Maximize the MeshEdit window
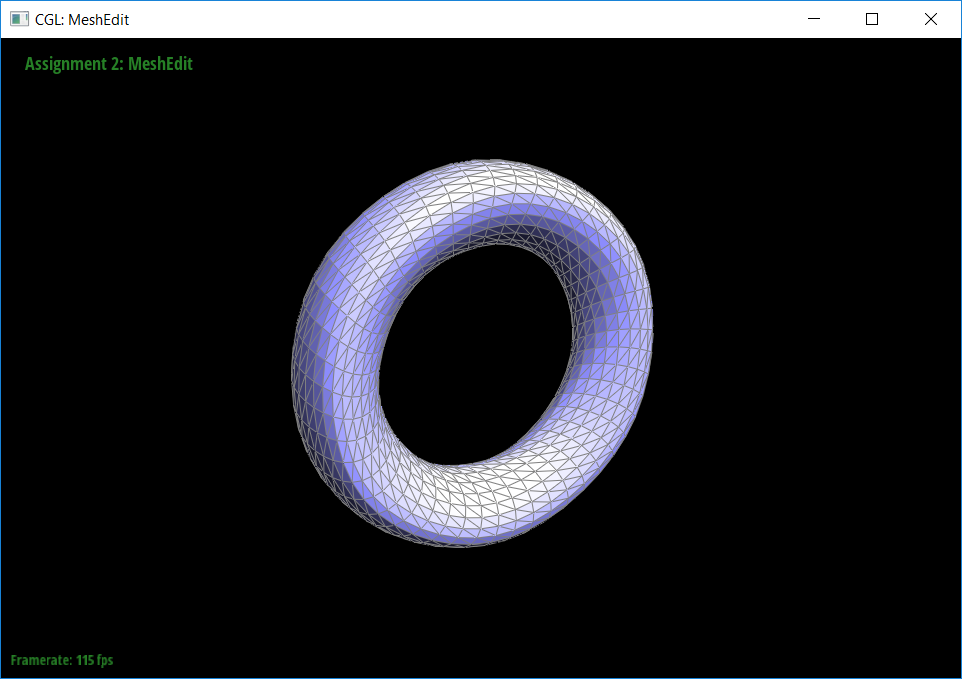 [872, 19]
